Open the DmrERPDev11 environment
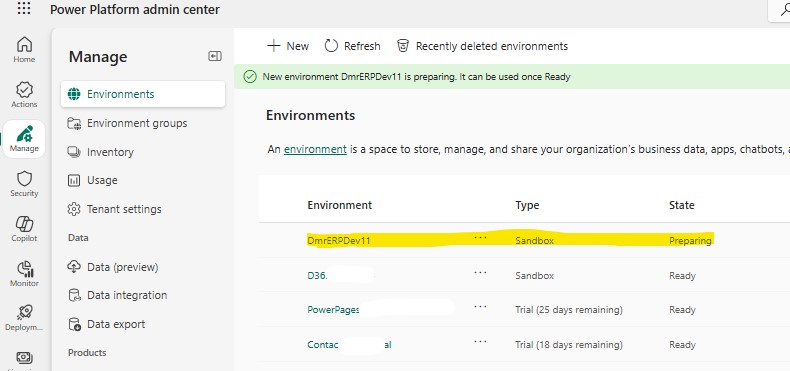The width and height of the screenshot is (790, 371). pos(339,240)
